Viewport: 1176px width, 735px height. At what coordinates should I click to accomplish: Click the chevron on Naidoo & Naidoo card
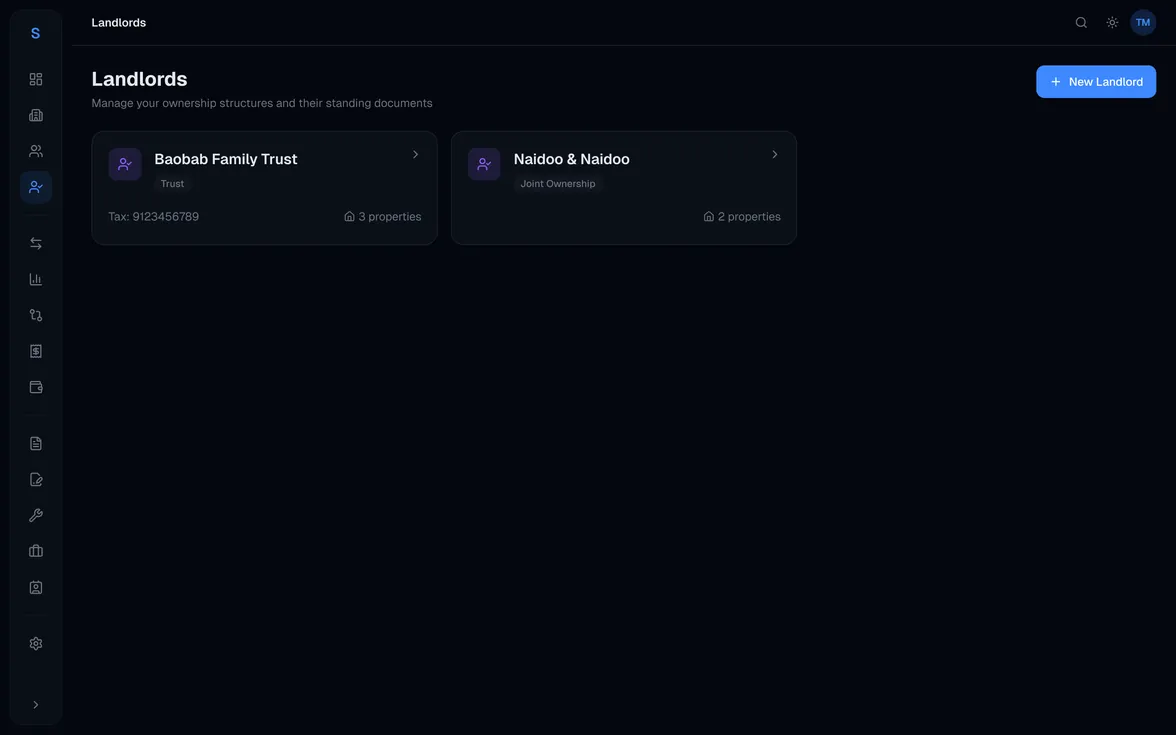point(775,154)
